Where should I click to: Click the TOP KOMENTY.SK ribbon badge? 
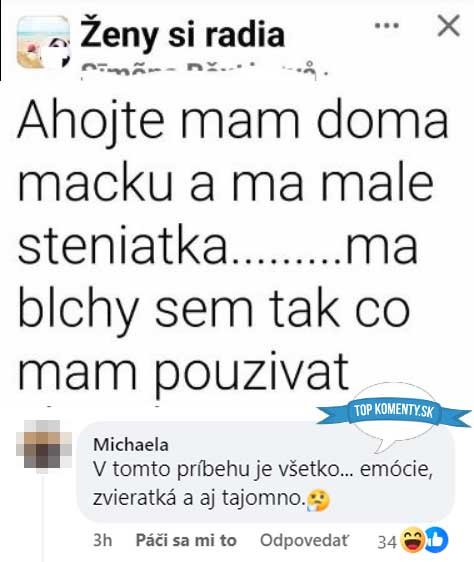(394, 411)
